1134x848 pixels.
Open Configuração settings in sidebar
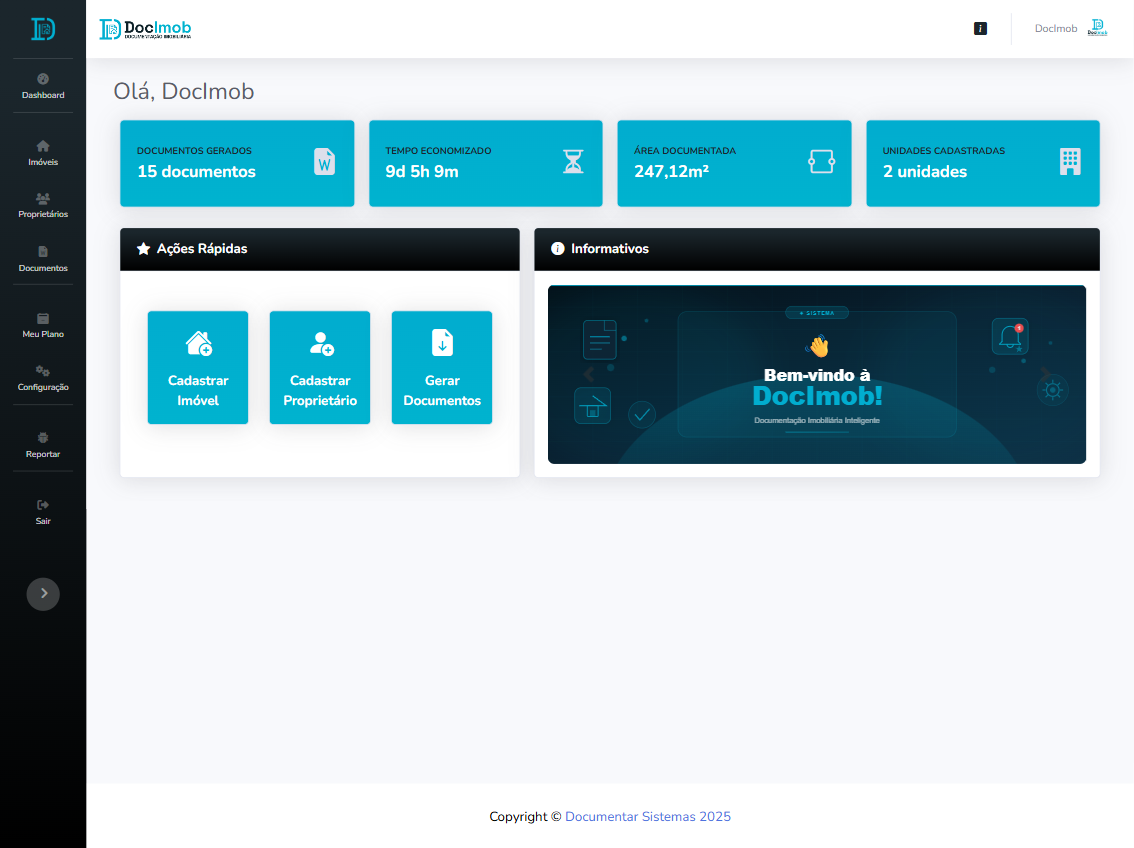(x=43, y=378)
